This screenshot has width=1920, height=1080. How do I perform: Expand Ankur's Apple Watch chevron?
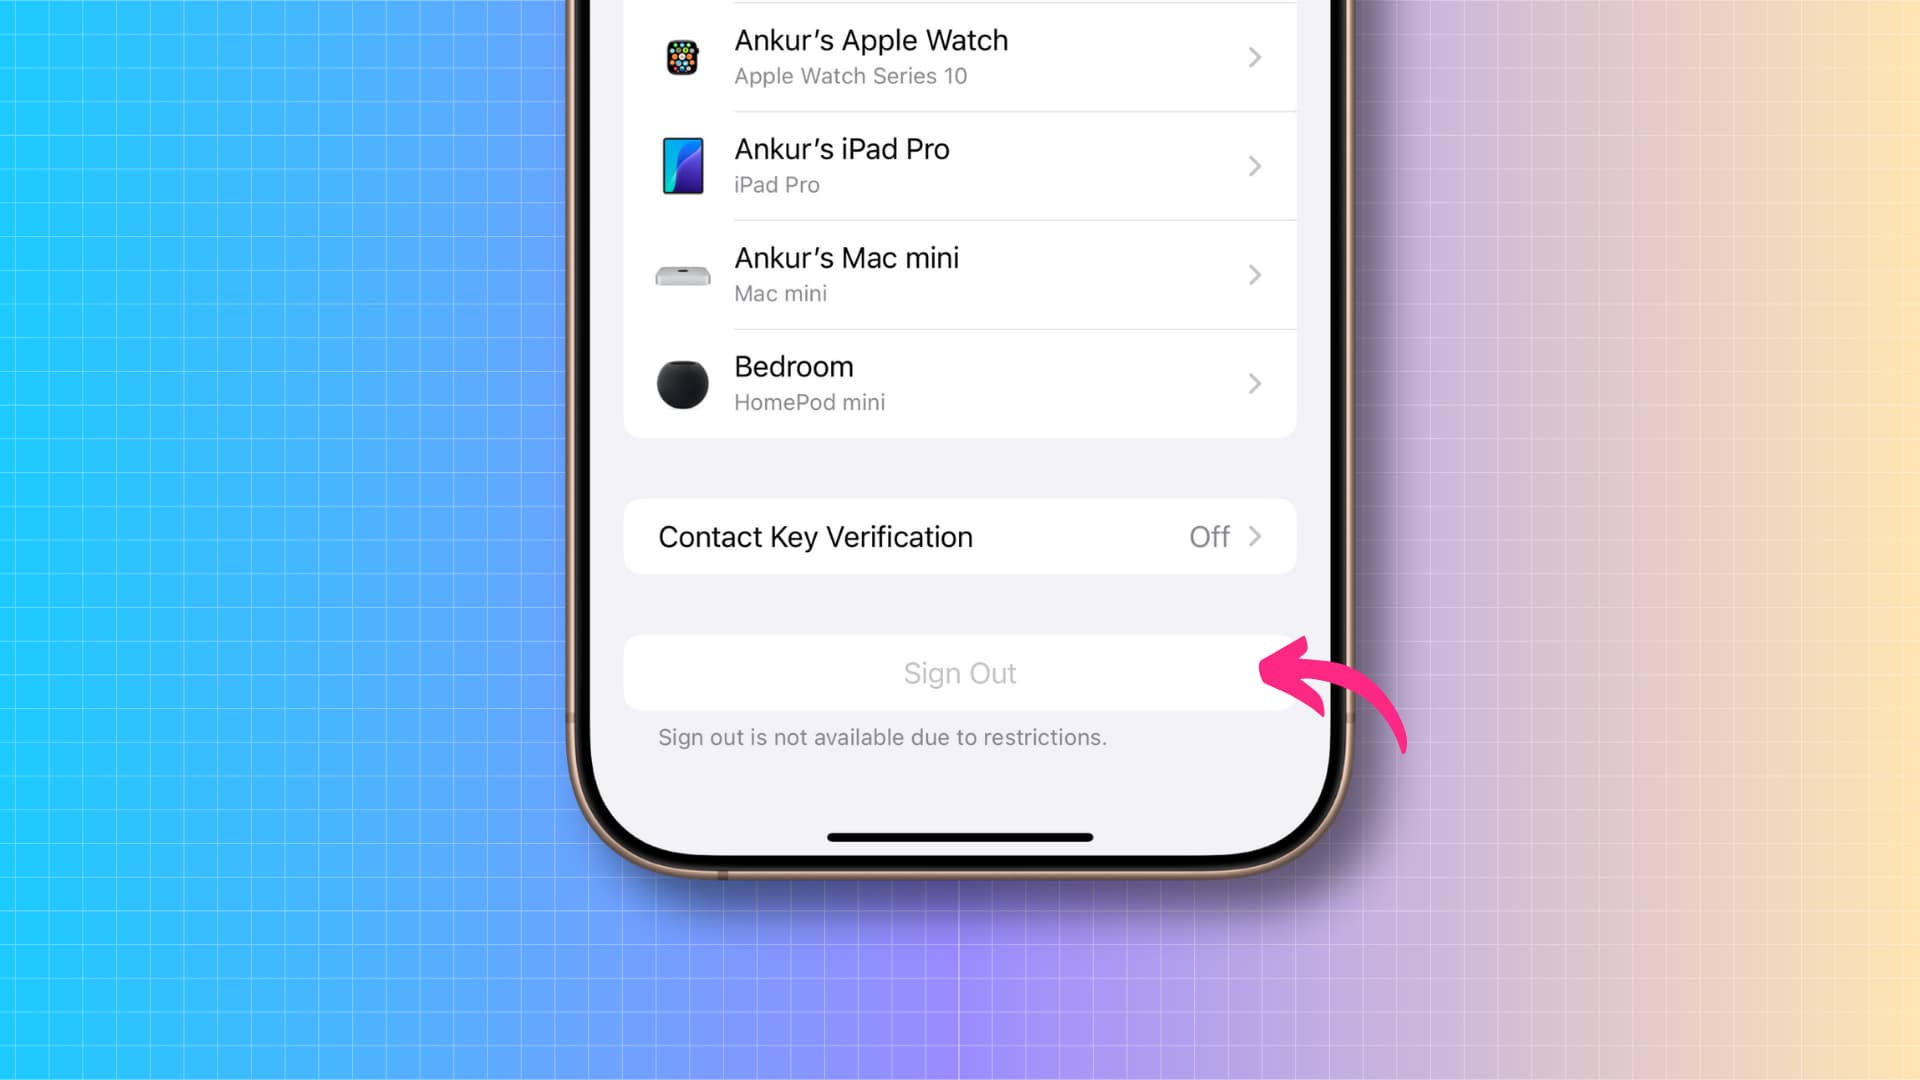click(x=1254, y=57)
